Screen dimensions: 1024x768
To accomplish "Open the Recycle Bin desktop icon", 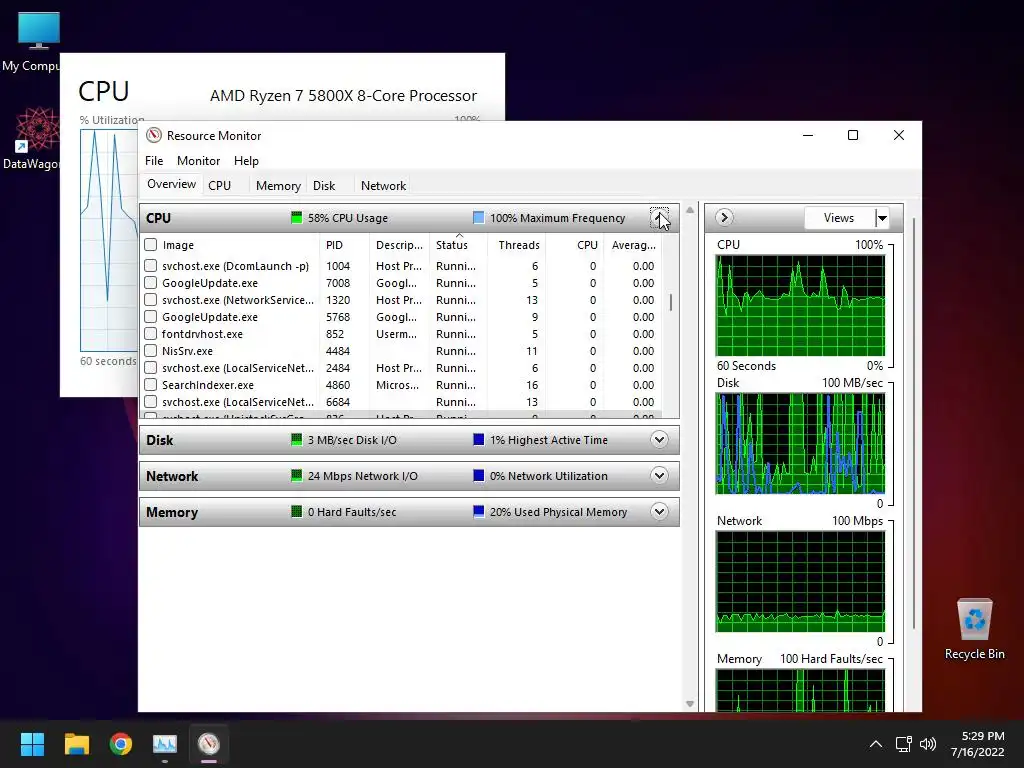I will 974,629.
